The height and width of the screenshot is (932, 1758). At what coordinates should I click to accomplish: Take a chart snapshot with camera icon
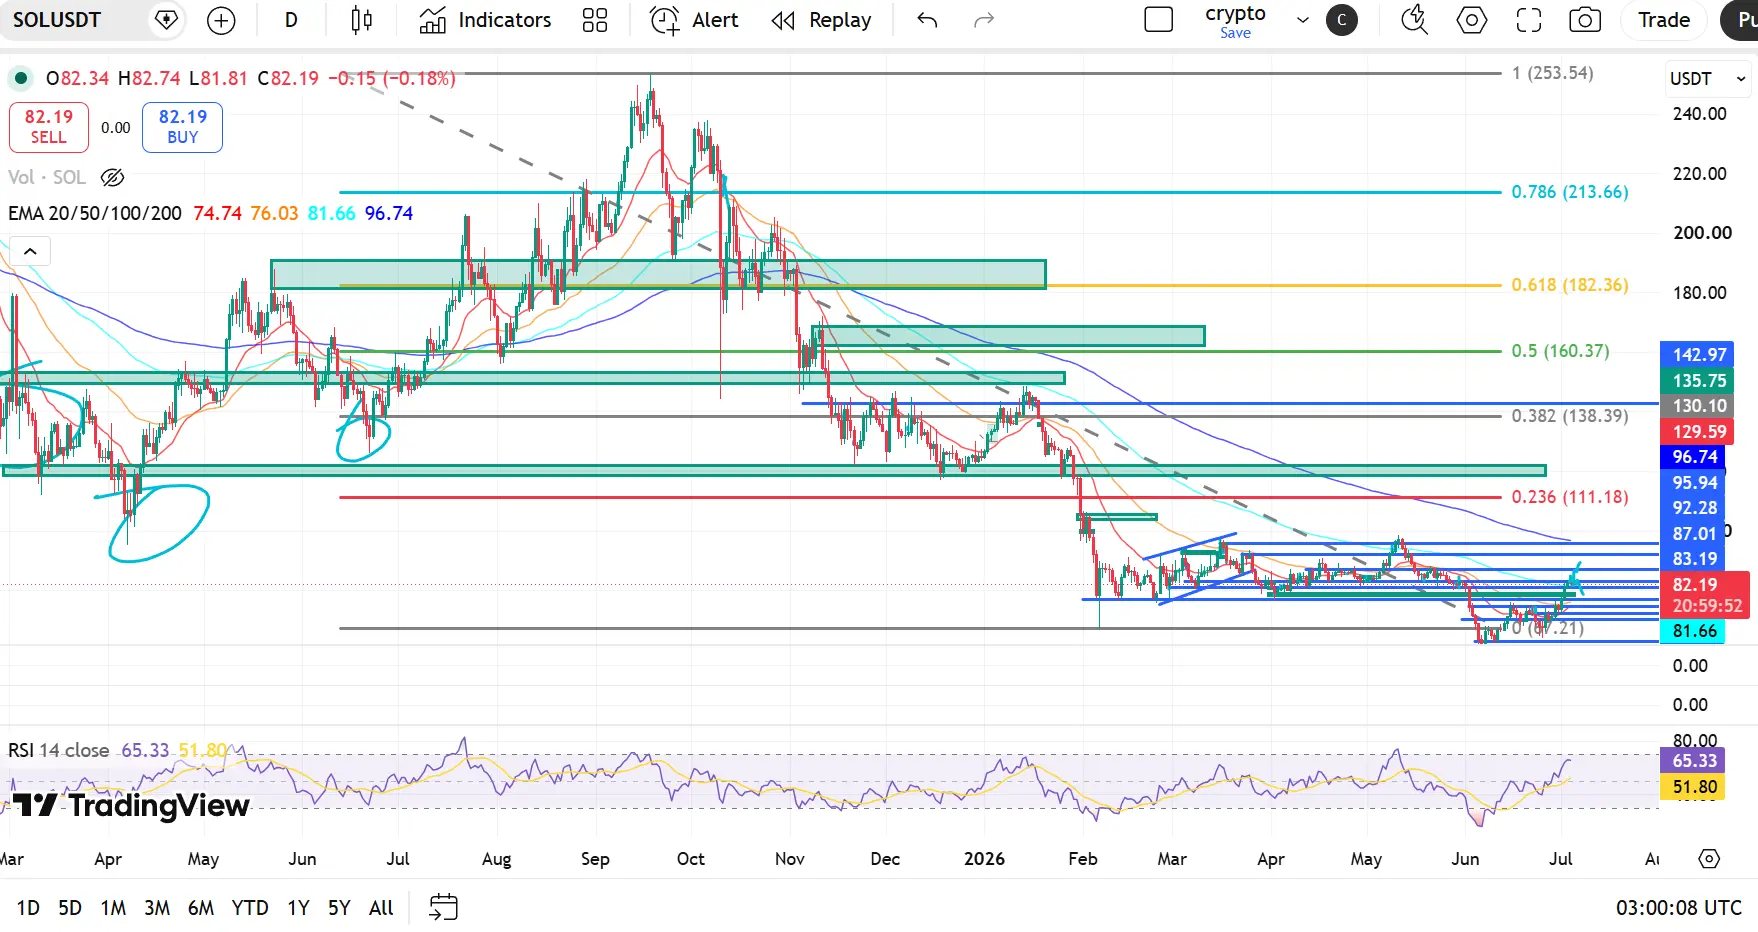point(1585,20)
